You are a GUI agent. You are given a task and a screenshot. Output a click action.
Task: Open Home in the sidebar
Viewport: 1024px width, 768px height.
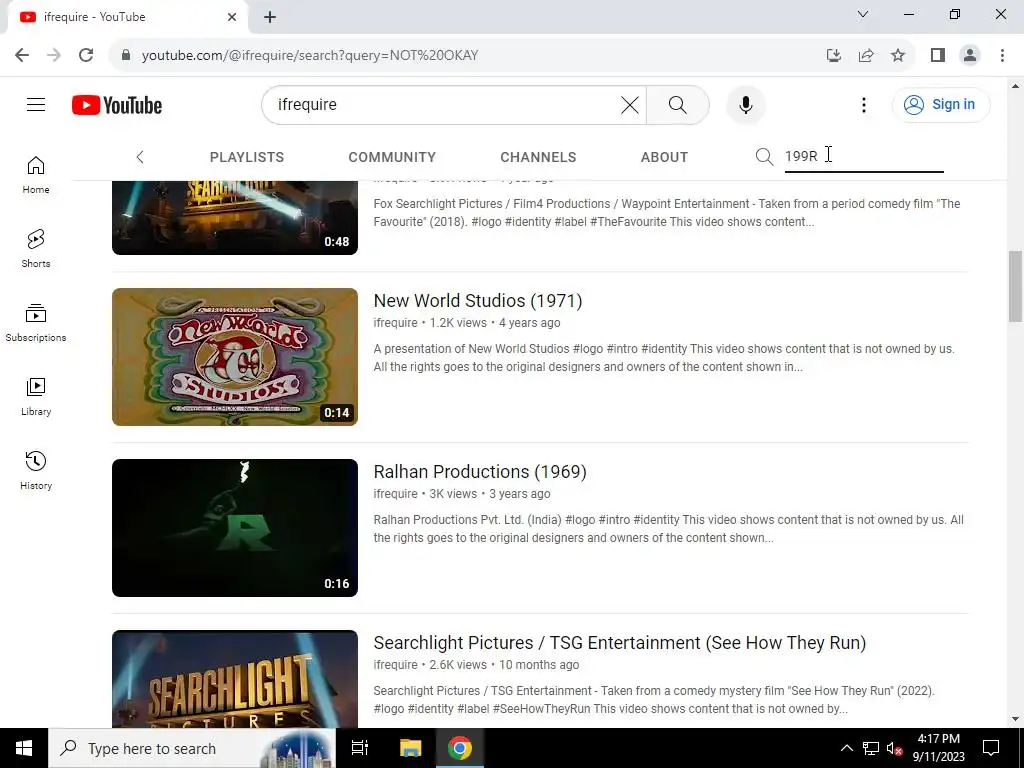coord(36,175)
